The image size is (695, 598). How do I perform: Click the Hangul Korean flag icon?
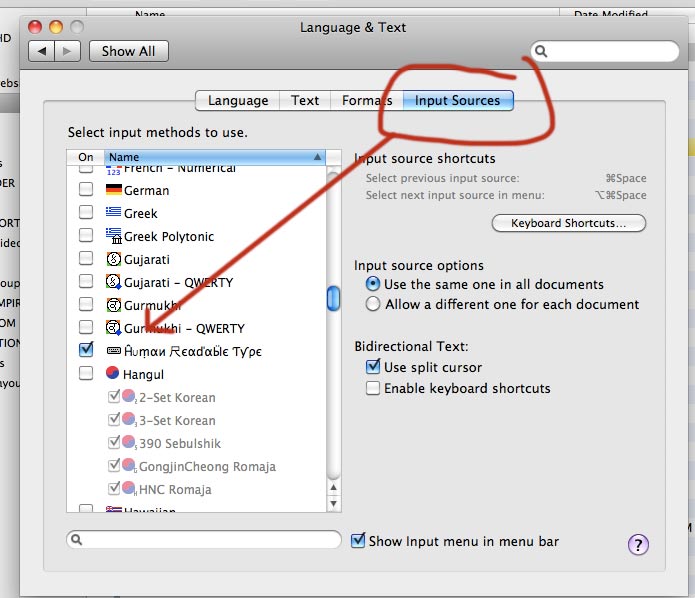coord(114,374)
